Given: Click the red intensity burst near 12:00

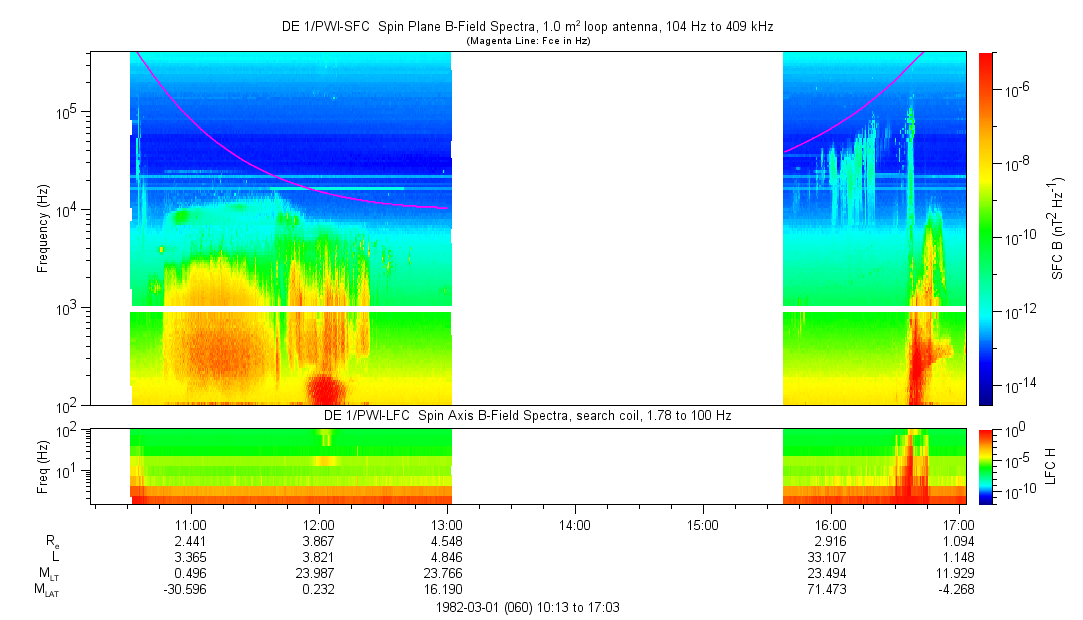Looking at the screenshot, I should tap(323, 389).
